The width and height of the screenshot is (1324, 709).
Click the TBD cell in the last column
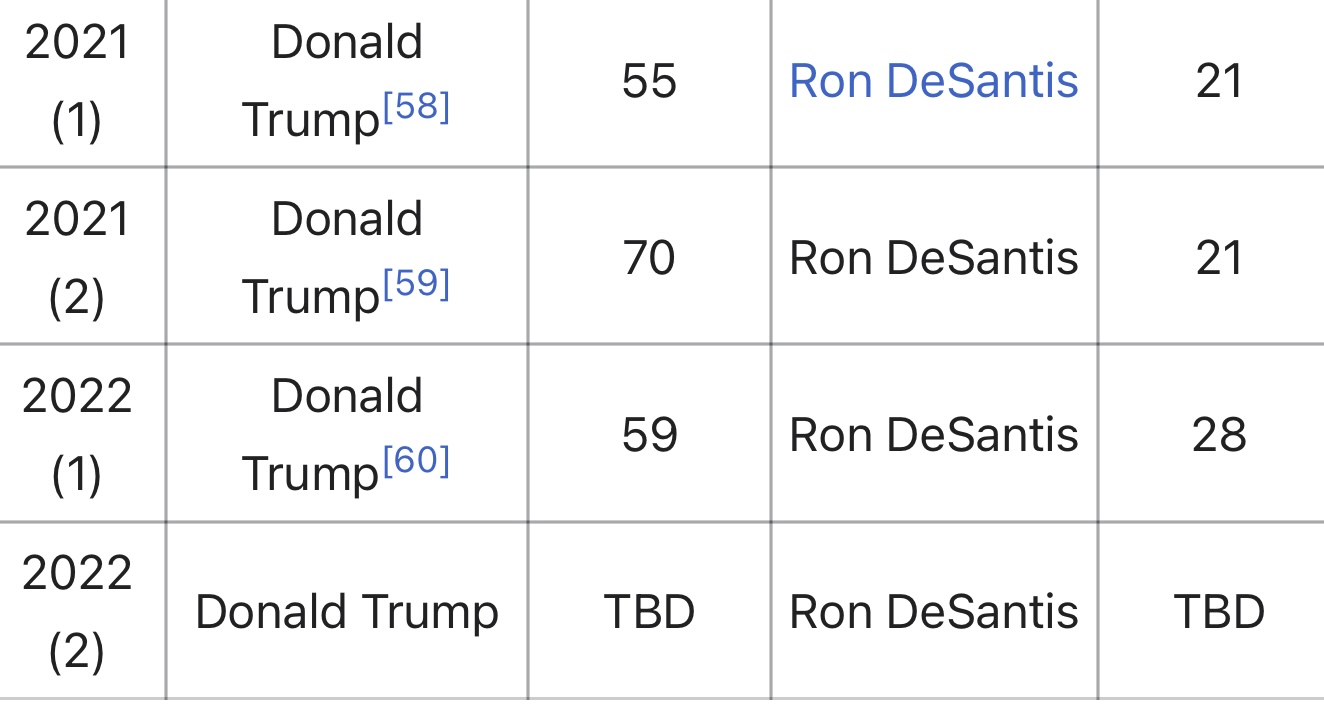1219,612
